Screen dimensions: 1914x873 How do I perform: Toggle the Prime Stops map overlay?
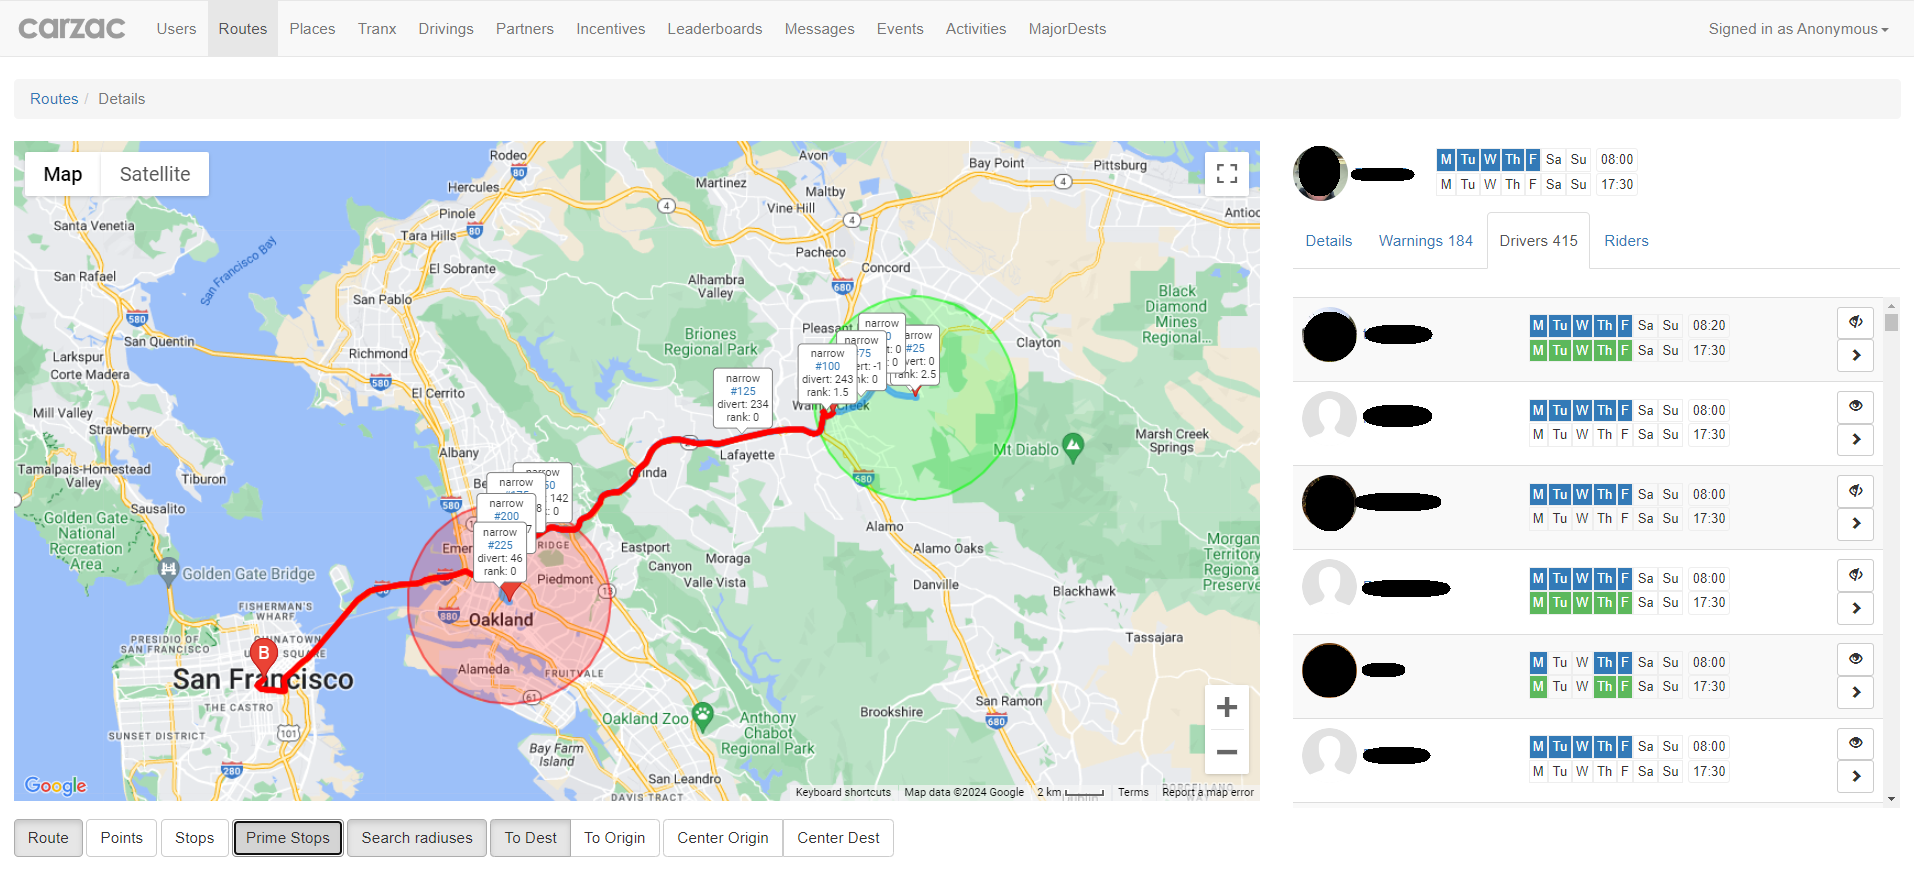[288, 838]
